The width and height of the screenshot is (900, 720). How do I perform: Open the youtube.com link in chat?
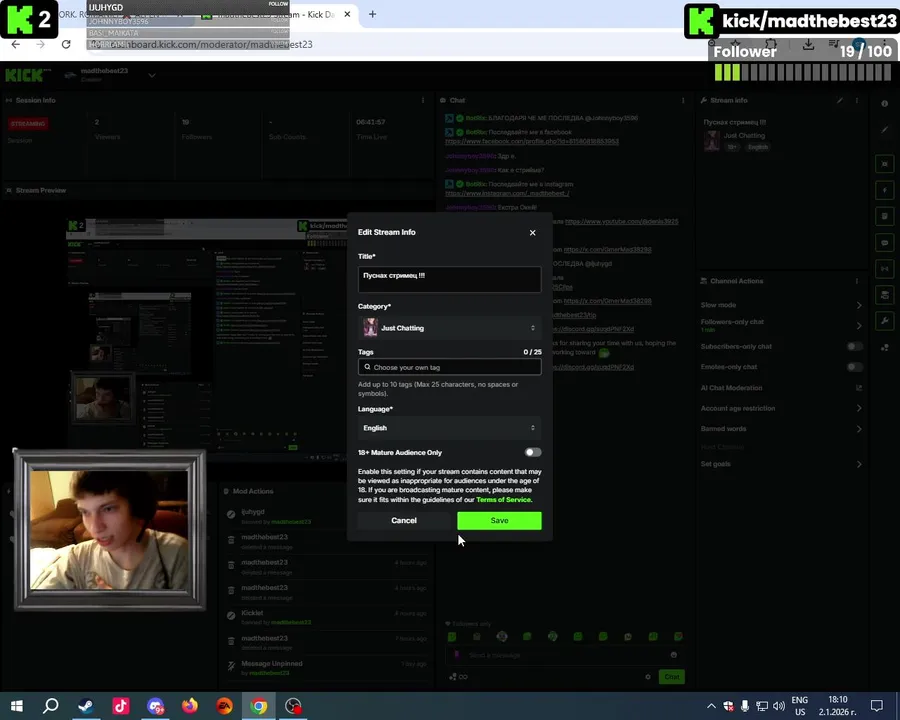coord(621,221)
